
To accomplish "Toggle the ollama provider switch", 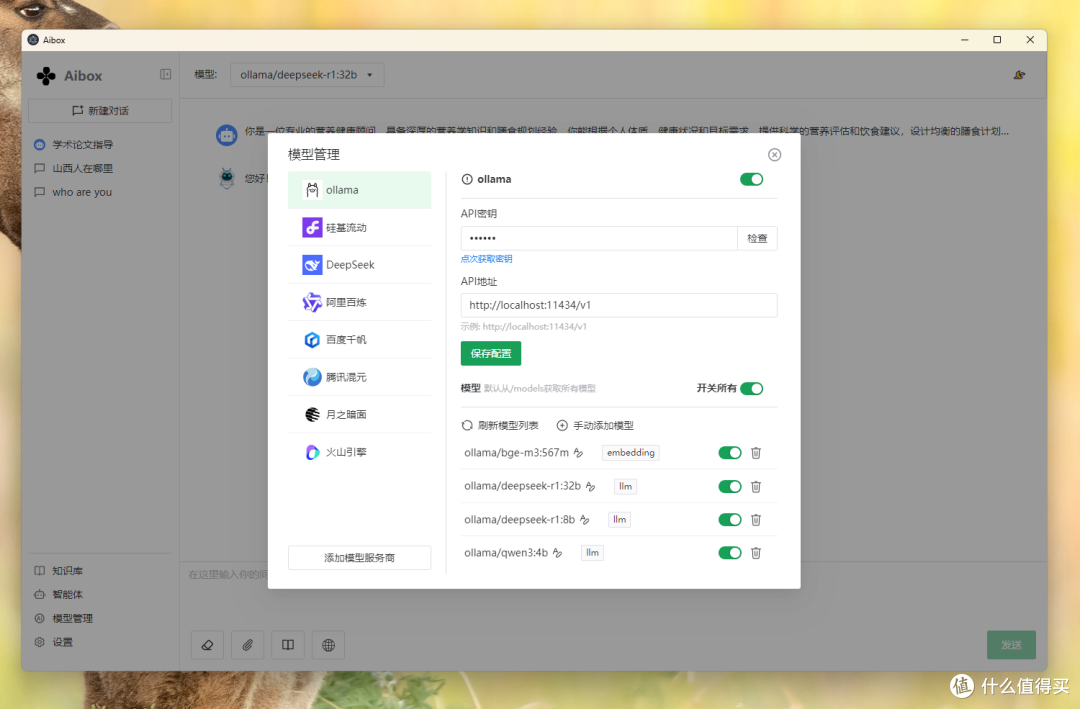I will 751,179.
